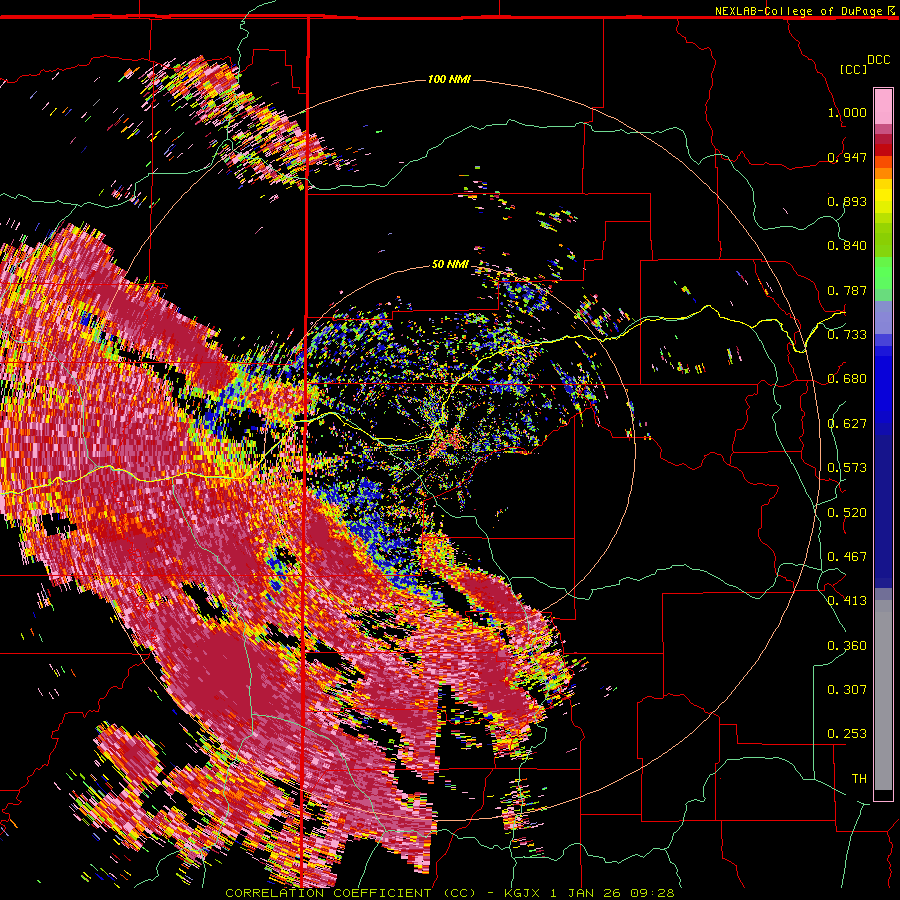Click the 0.840 value on color scale
Image resolution: width=900 pixels, height=900 pixels.
[x=847, y=246]
